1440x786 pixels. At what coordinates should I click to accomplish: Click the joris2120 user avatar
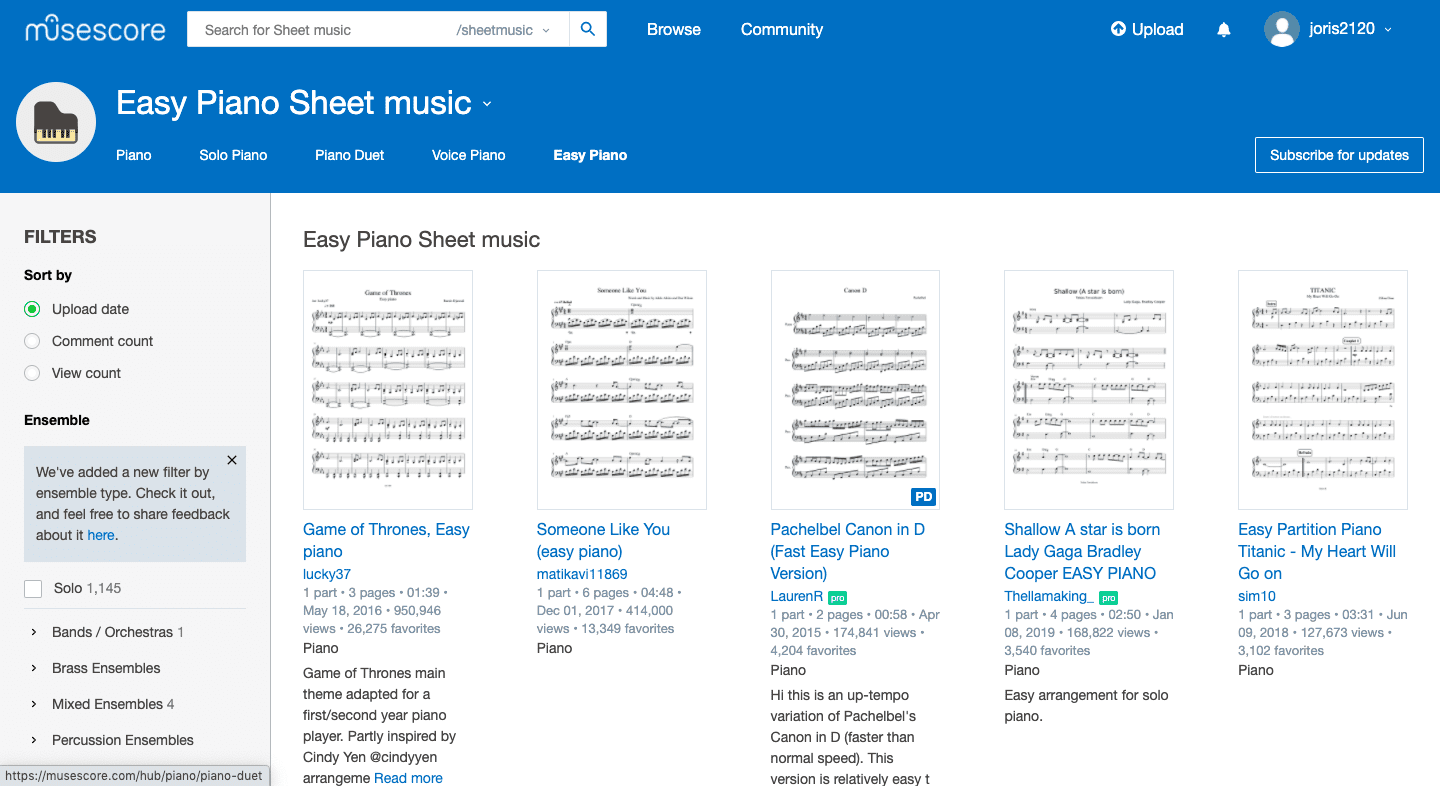(1282, 29)
